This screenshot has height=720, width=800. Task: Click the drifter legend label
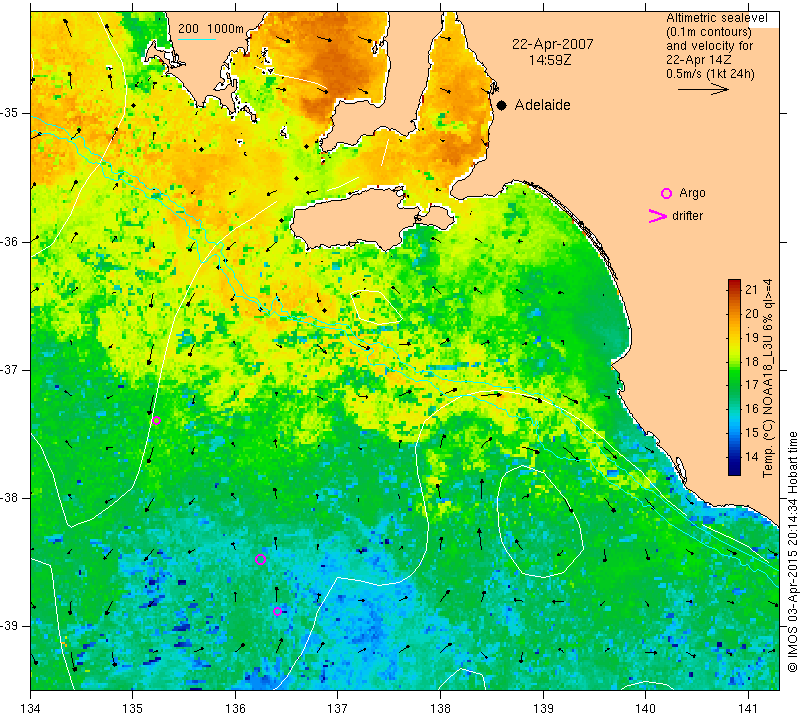[687, 216]
